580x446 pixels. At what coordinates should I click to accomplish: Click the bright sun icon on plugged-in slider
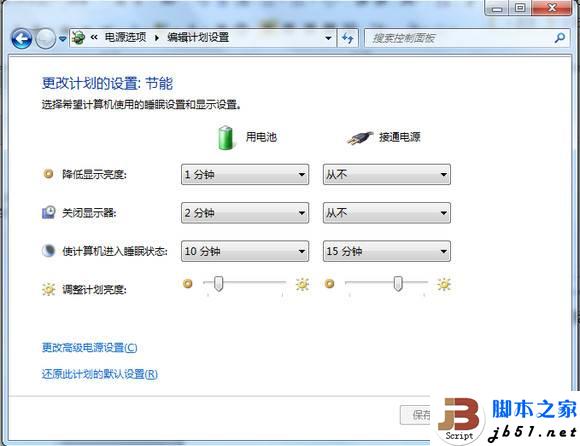[444, 284]
